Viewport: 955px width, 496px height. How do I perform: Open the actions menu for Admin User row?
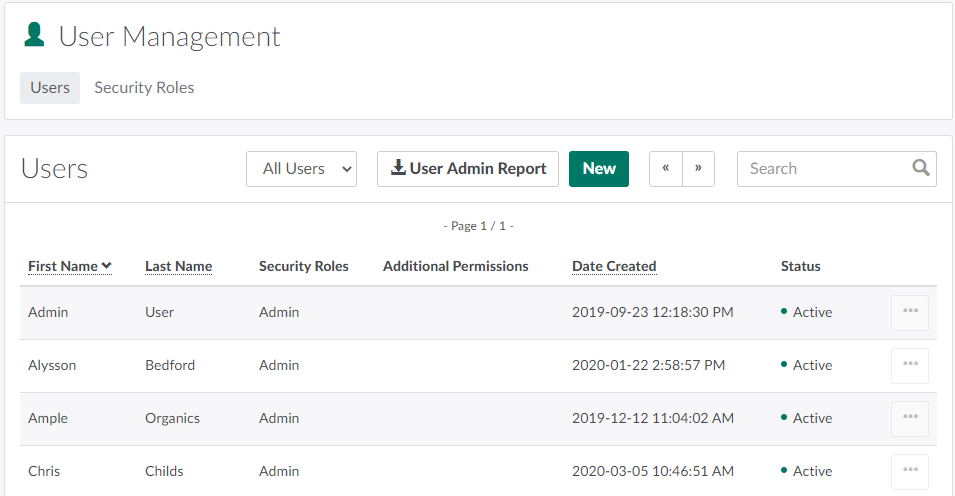909,312
